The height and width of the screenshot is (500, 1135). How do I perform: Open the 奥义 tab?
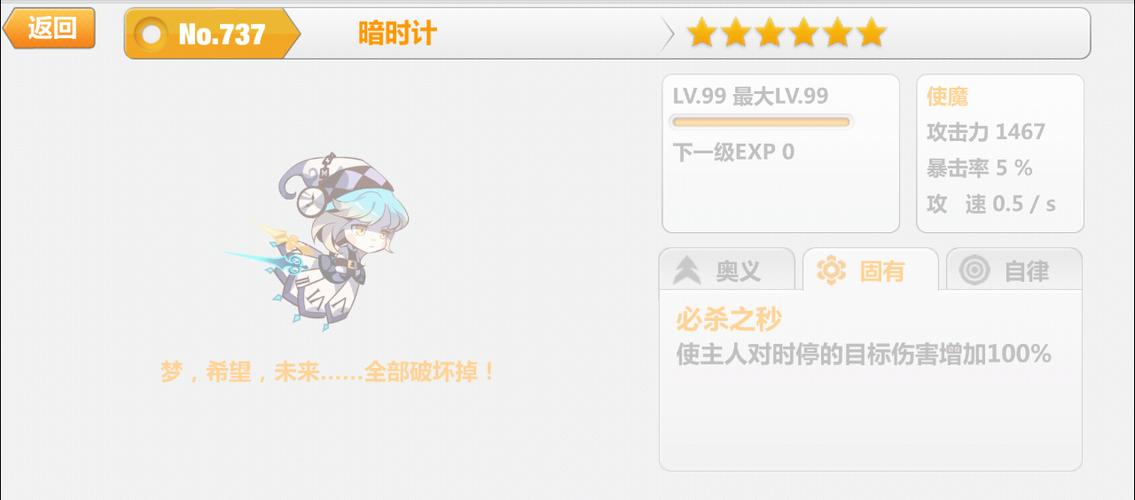727,270
